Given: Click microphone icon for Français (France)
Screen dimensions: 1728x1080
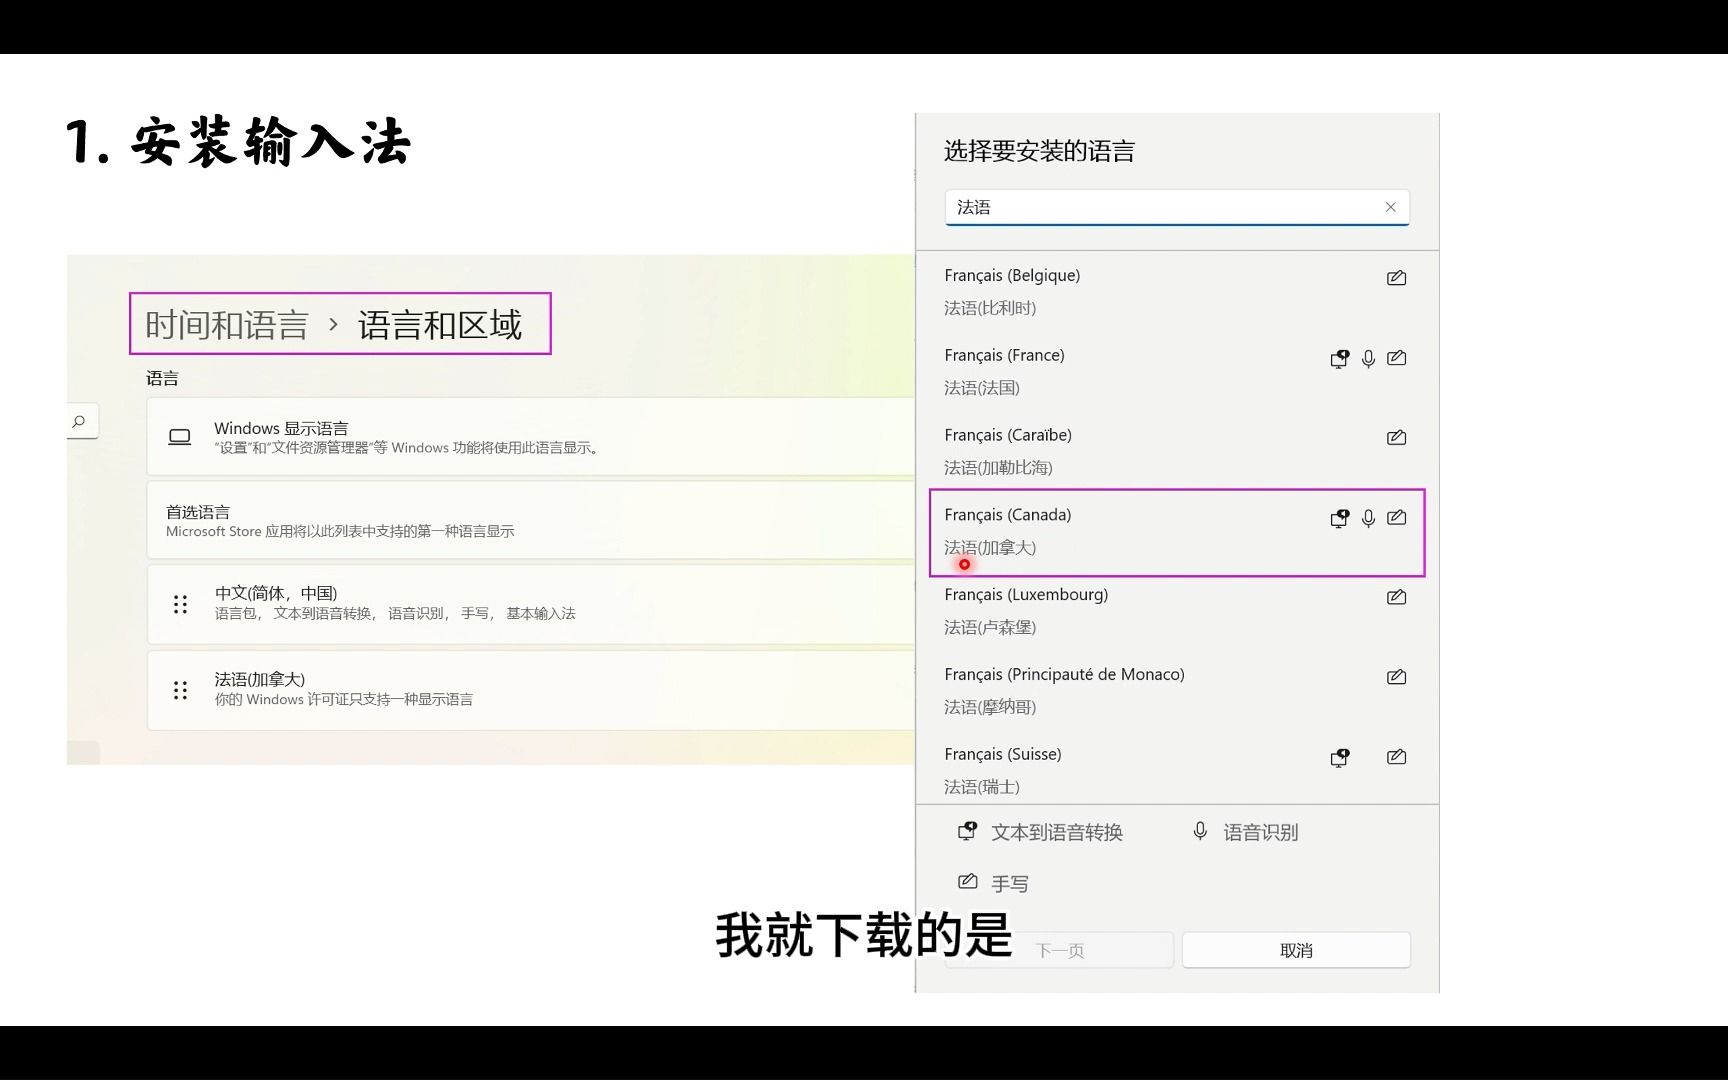Looking at the screenshot, I should (x=1368, y=358).
